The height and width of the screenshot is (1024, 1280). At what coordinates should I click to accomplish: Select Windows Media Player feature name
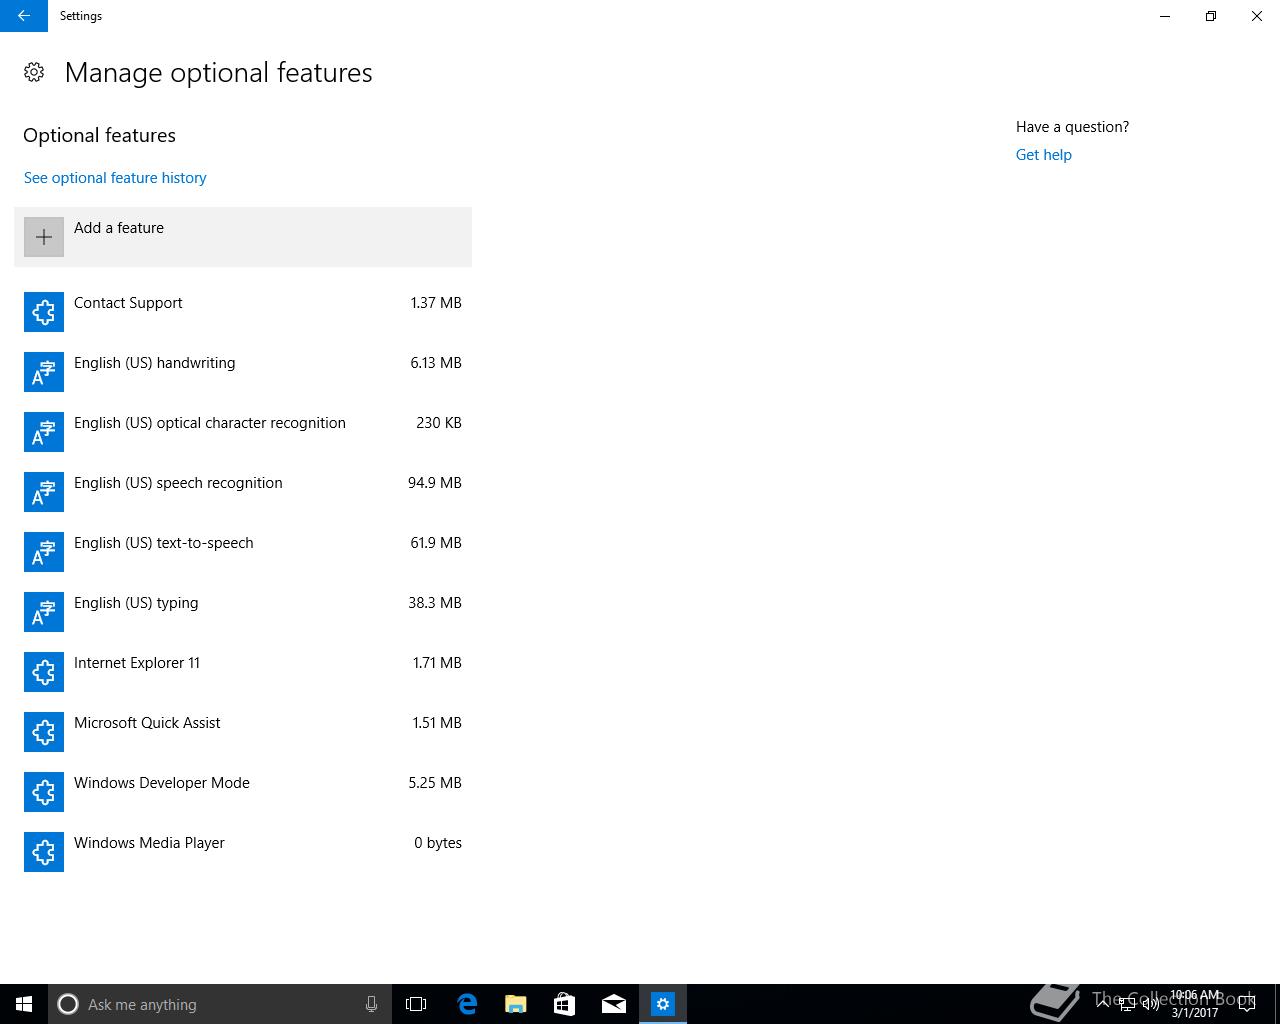click(149, 843)
